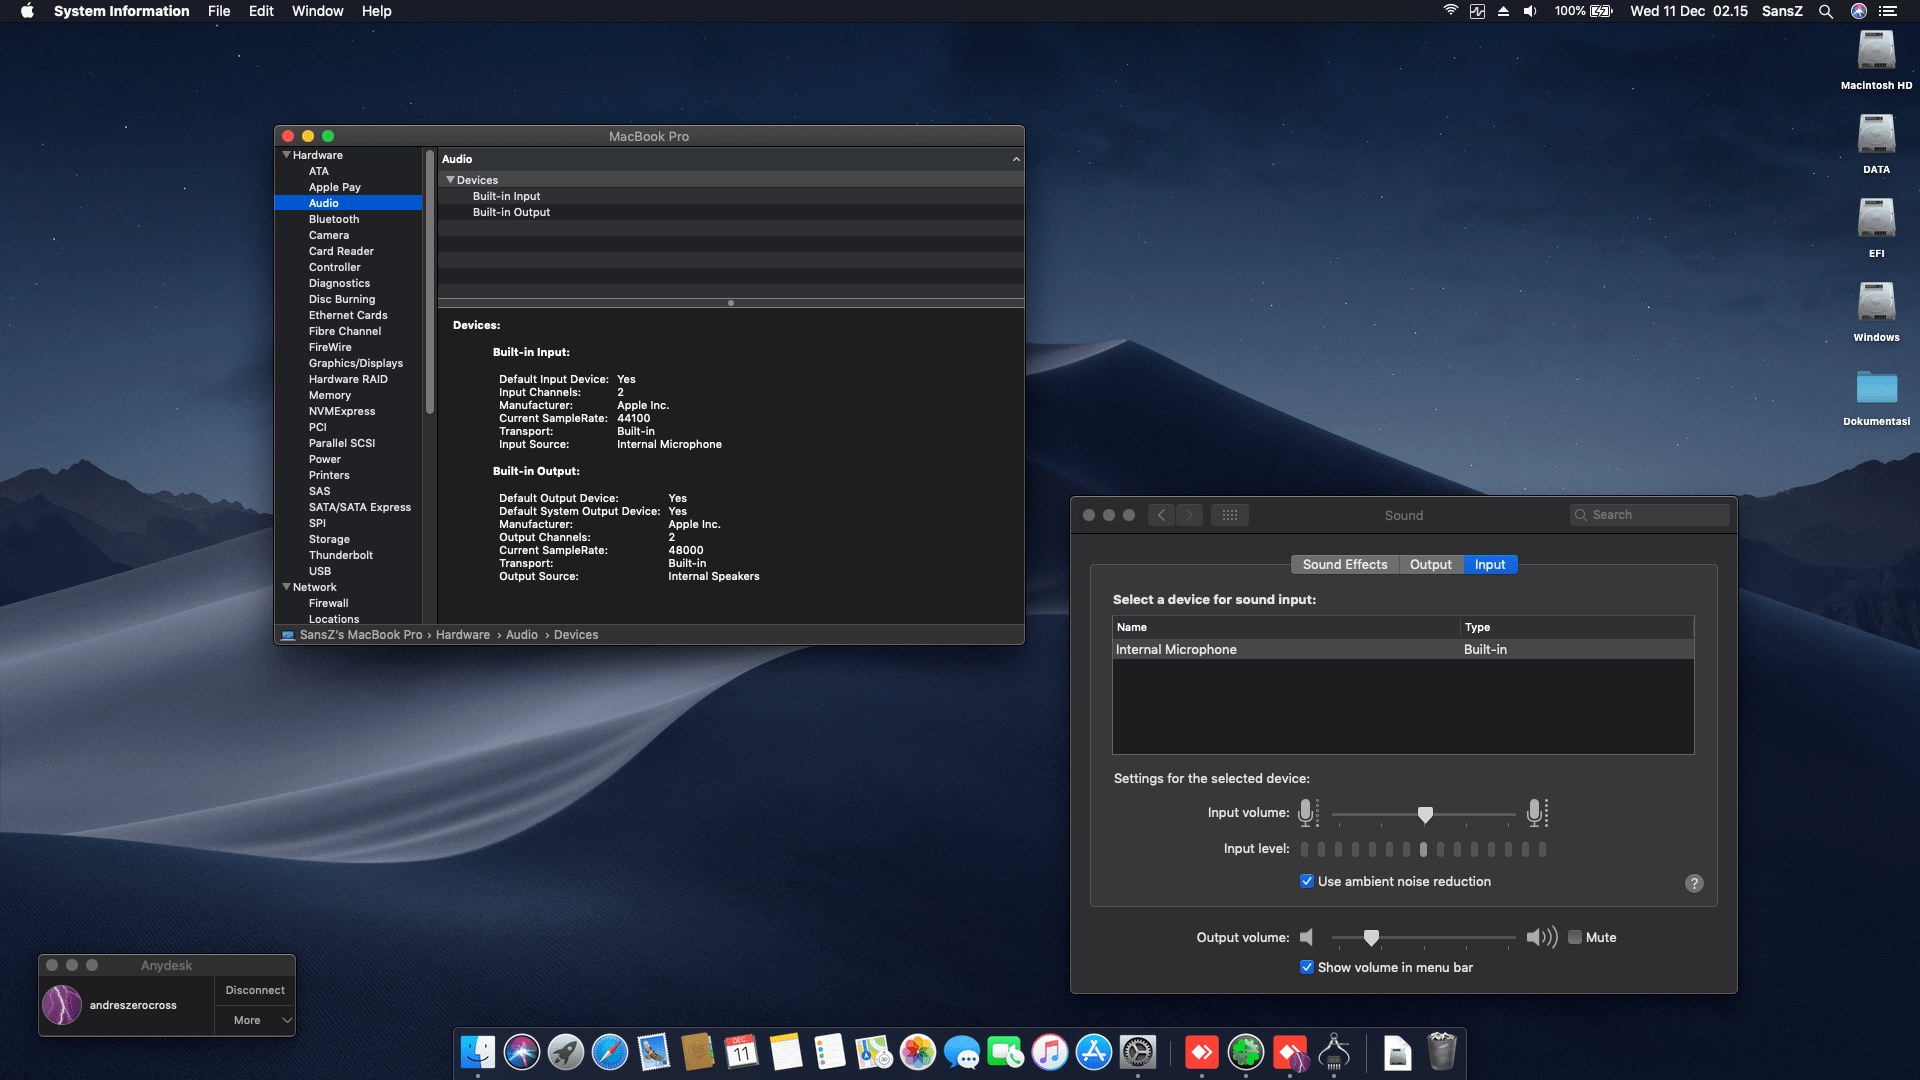Uncheck Show volume in menu bar
Image resolution: width=1920 pixels, height=1080 pixels.
[1306, 967]
